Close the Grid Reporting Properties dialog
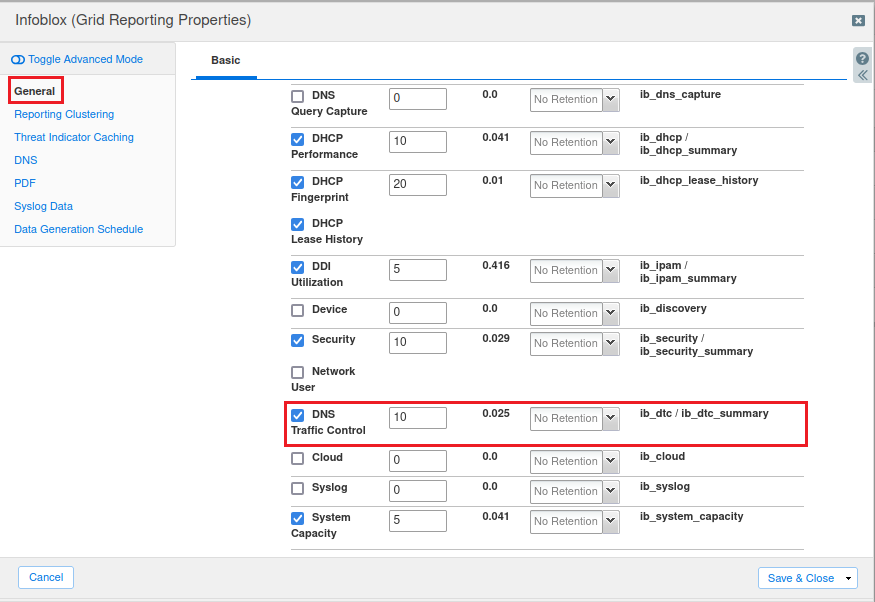Viewport: 875px width, 602px height. 858,21
